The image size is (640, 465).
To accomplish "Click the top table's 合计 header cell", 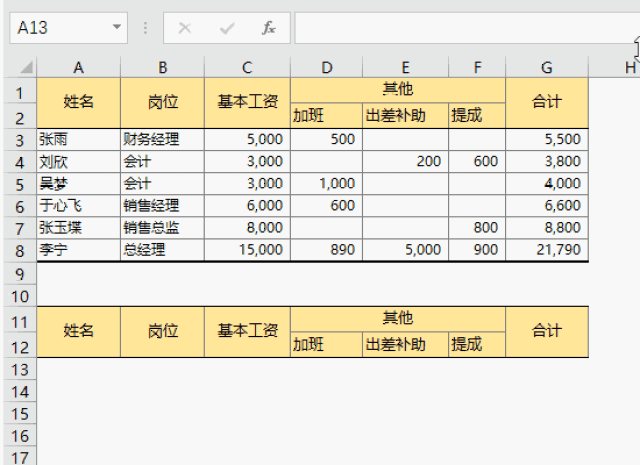I will point(547,102).
